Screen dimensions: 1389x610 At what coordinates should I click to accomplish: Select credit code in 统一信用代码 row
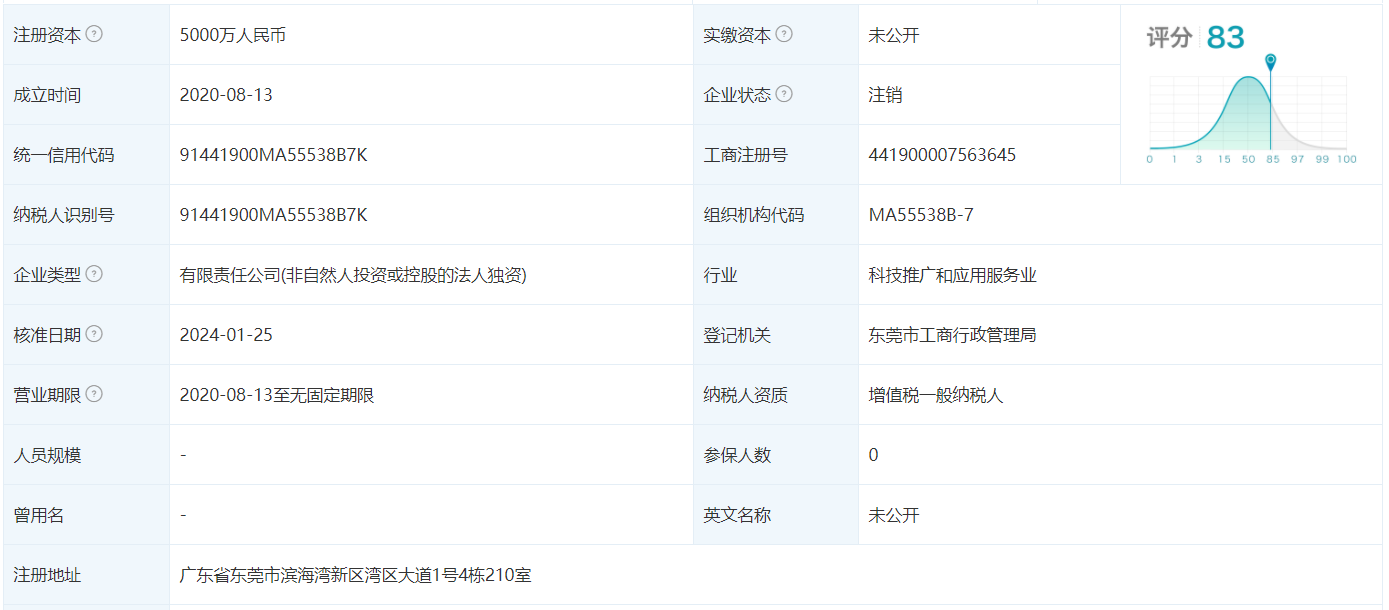click(274, 155)
